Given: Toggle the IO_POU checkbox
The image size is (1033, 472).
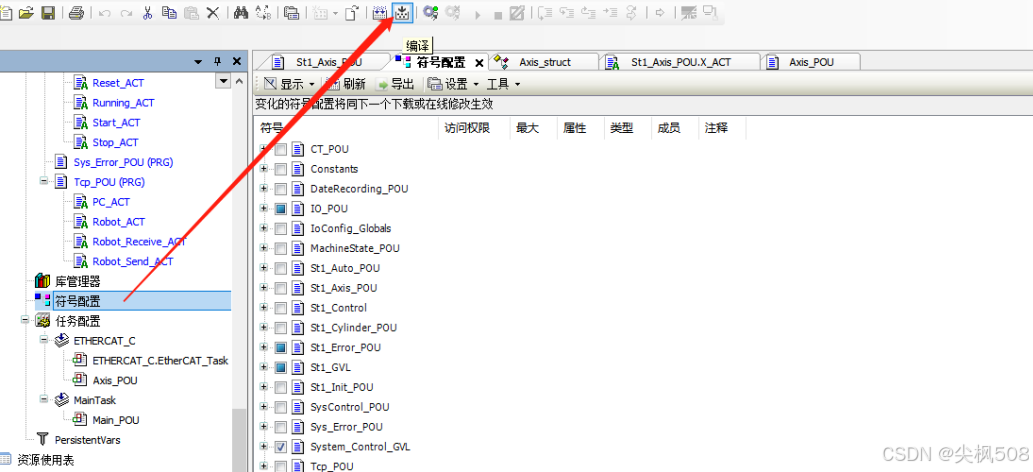Looking at the screenshot, I should [281, 209].
